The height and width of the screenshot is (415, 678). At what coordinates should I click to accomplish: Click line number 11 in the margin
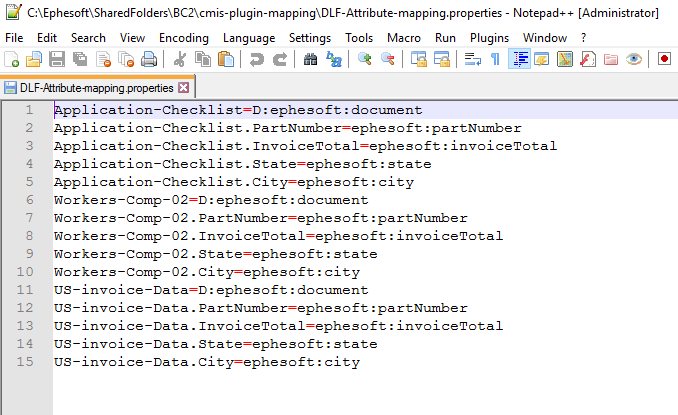pos(25,290)
